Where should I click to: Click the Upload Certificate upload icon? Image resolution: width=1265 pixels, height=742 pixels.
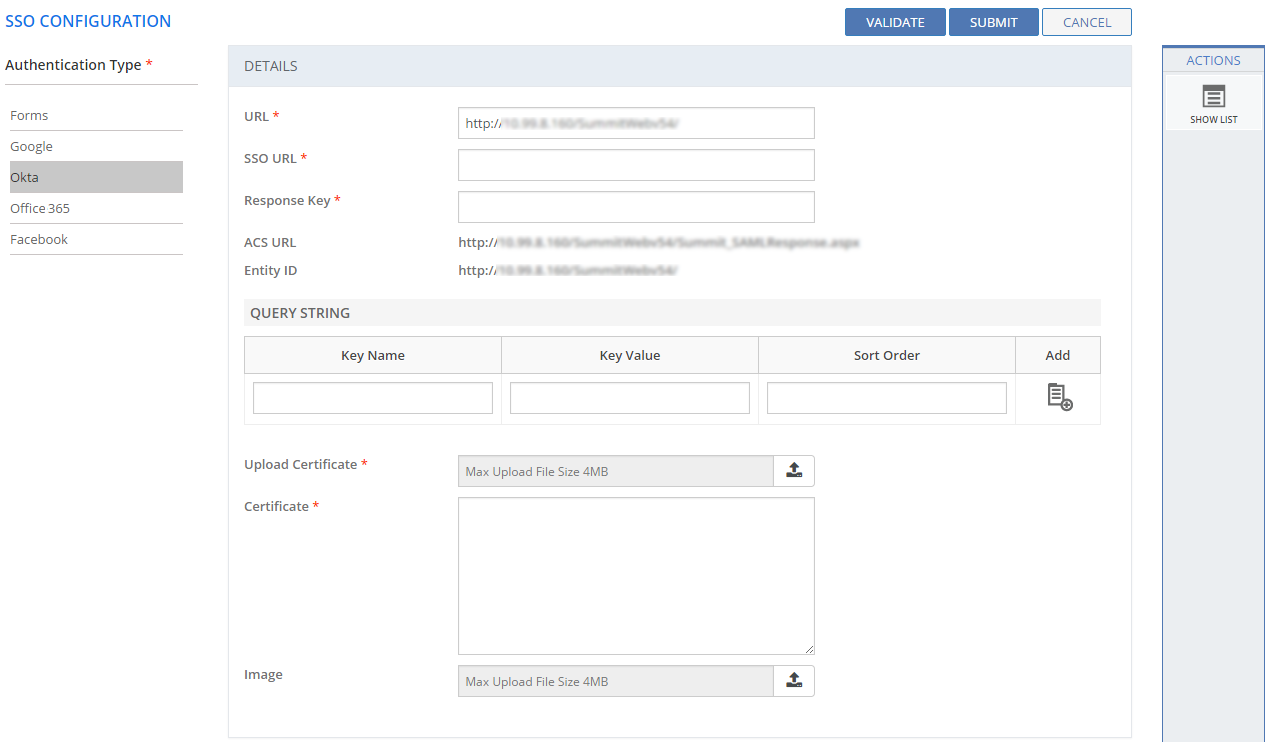pos(794,471)
